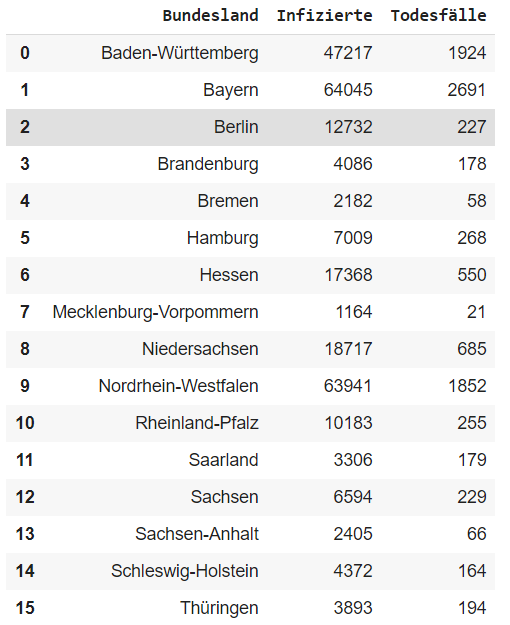The width and height of the screenshot is (510, 625).
Task: Click Hessen's infected value 17368
Action: pyautogui.click(x=348, y=275)
